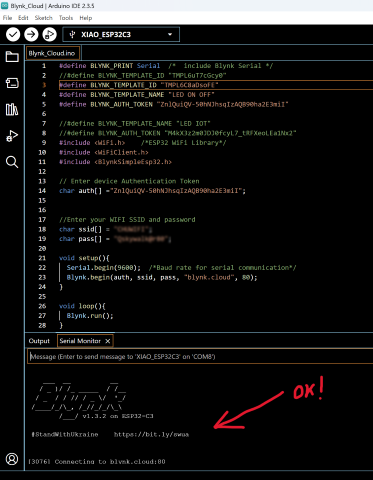This screenshot has width=373, height=480.
Task: Click the commented "LED IOT" template name line
Action: click(x=135, y=123)
